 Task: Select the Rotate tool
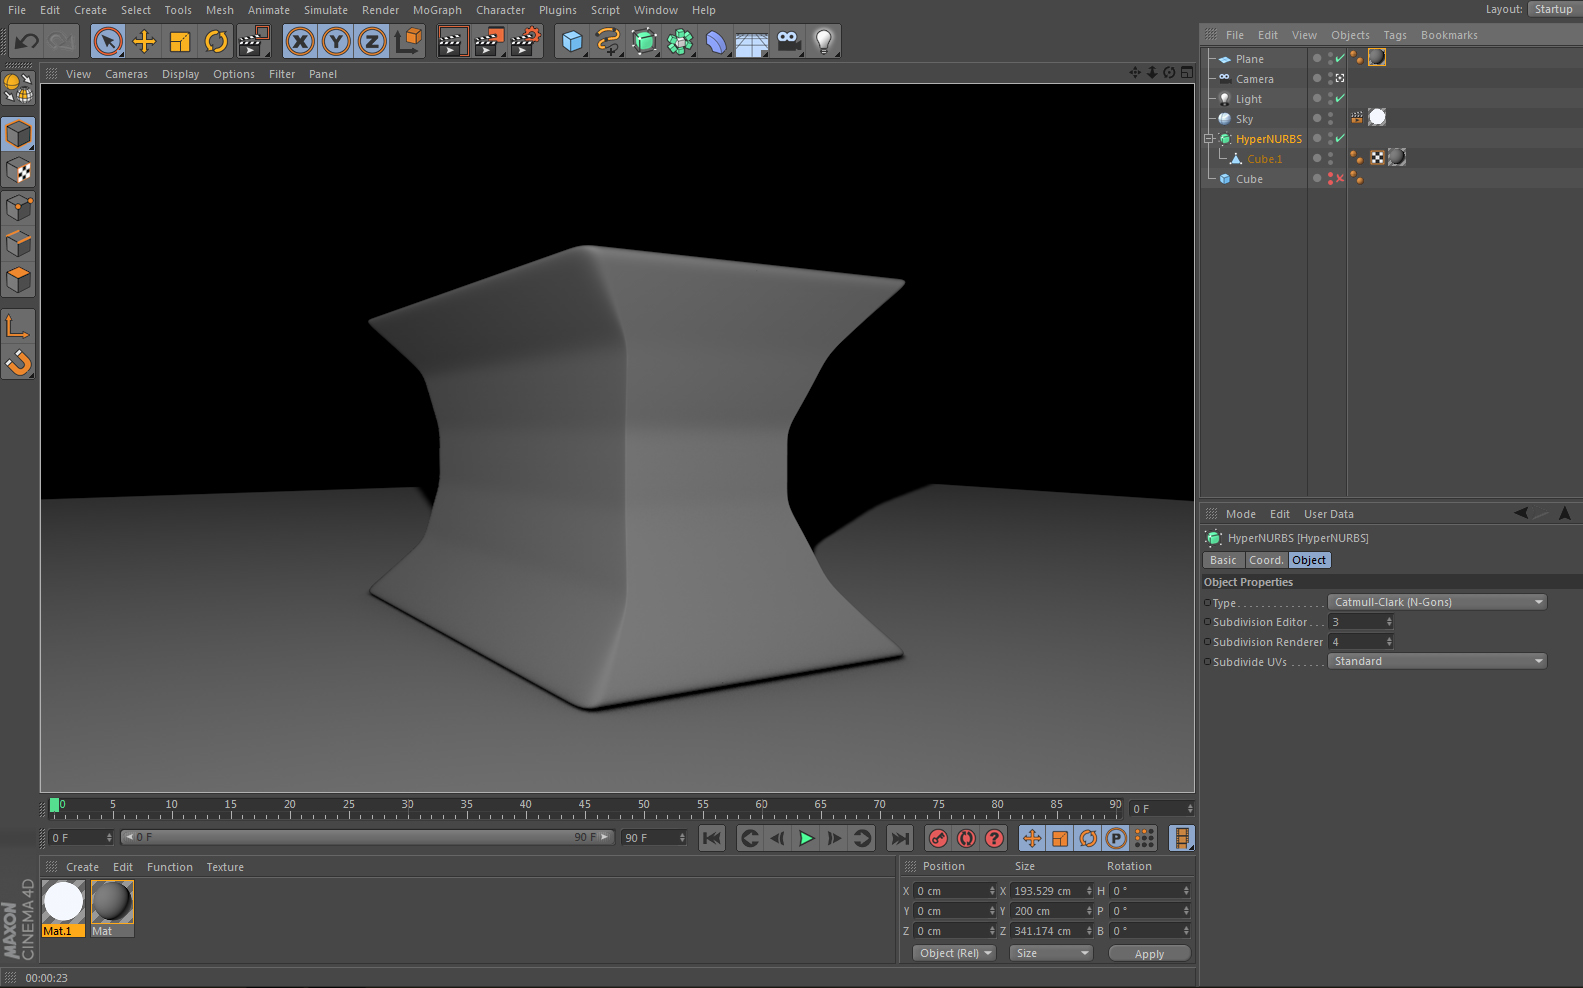coord(216,42)
